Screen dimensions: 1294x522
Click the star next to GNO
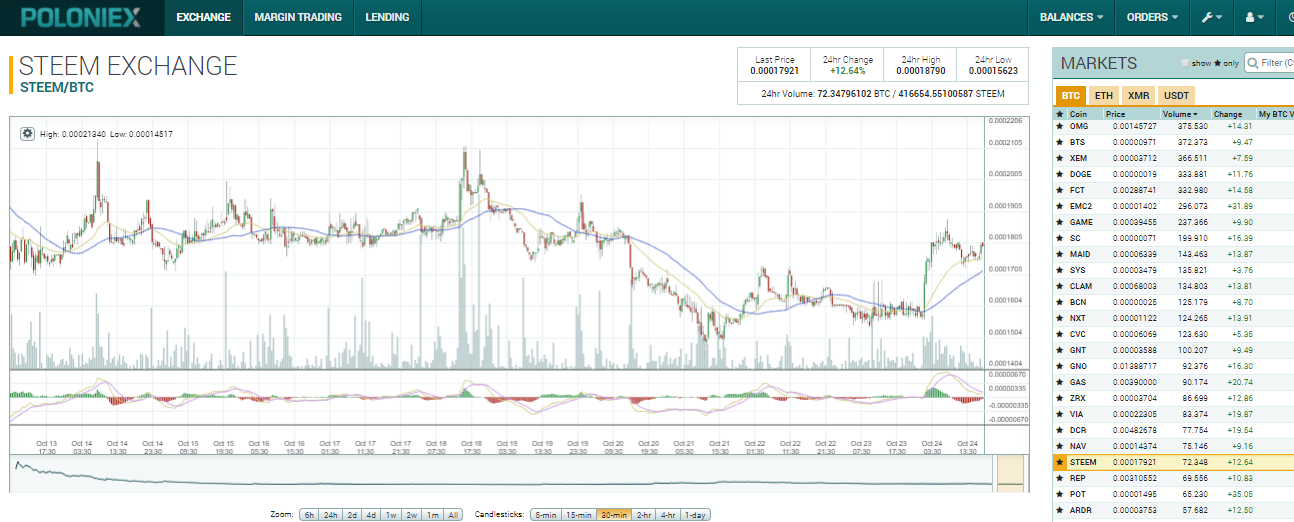click(x=1059, y=366)
